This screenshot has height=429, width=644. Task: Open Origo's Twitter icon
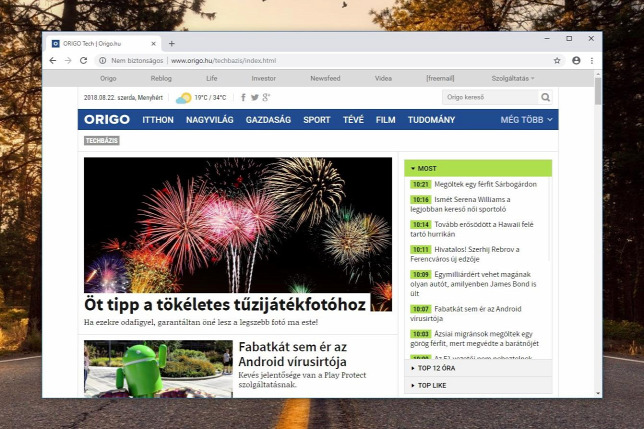click(x=255, y=97)
